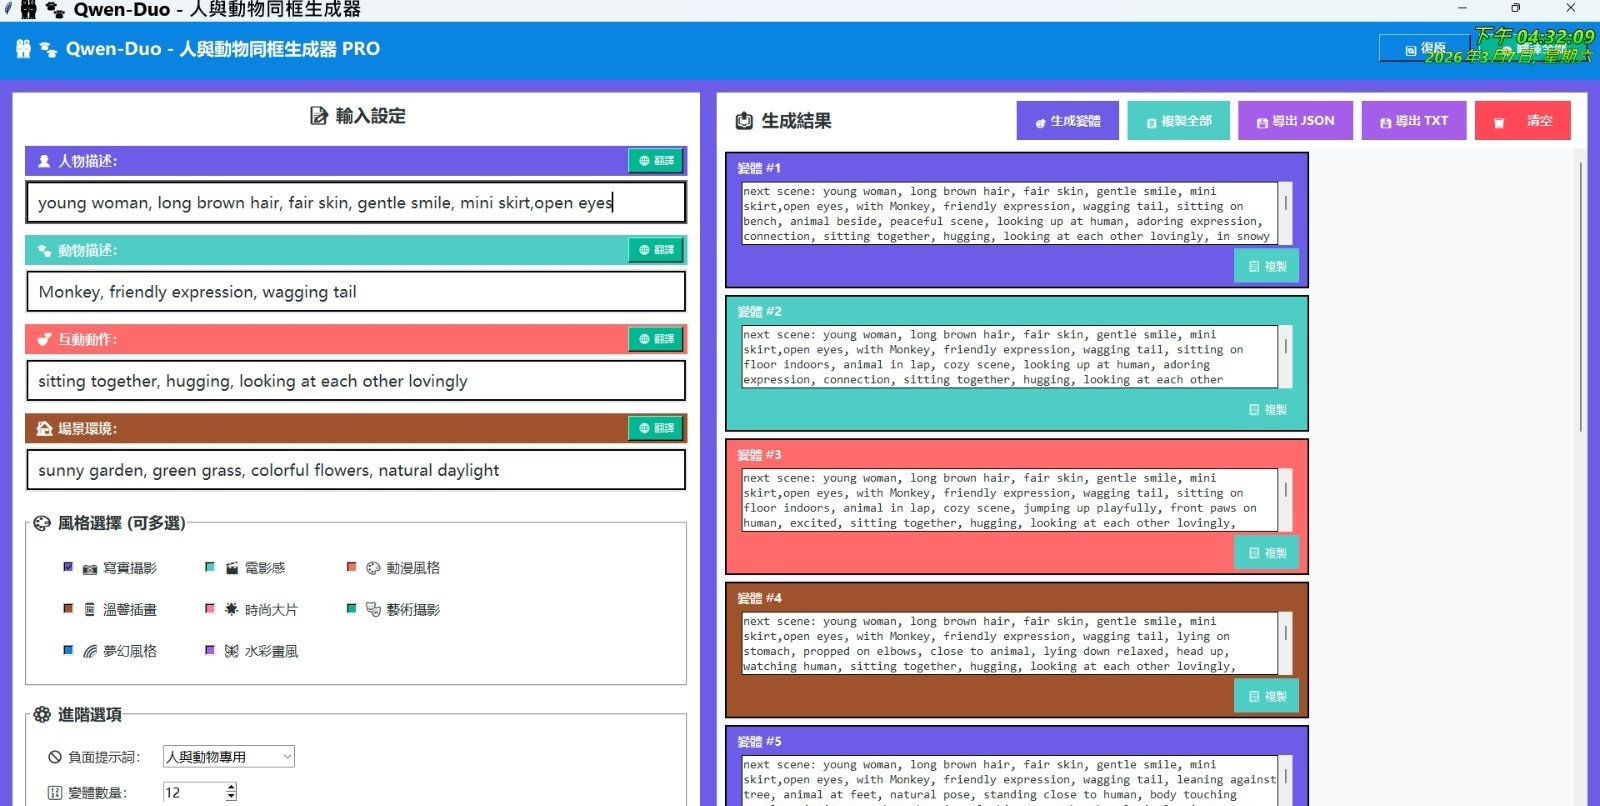Decrease 變體數量 with the down arrow
Image resolution: width=1600 pixels, height=806 pixels.
tap(232, 797)
